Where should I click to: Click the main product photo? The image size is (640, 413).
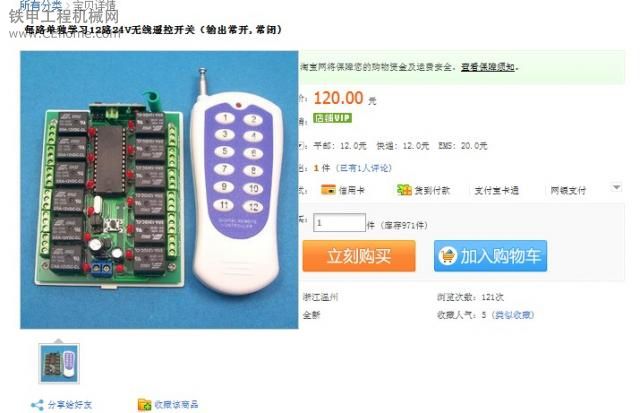(159, 190)
